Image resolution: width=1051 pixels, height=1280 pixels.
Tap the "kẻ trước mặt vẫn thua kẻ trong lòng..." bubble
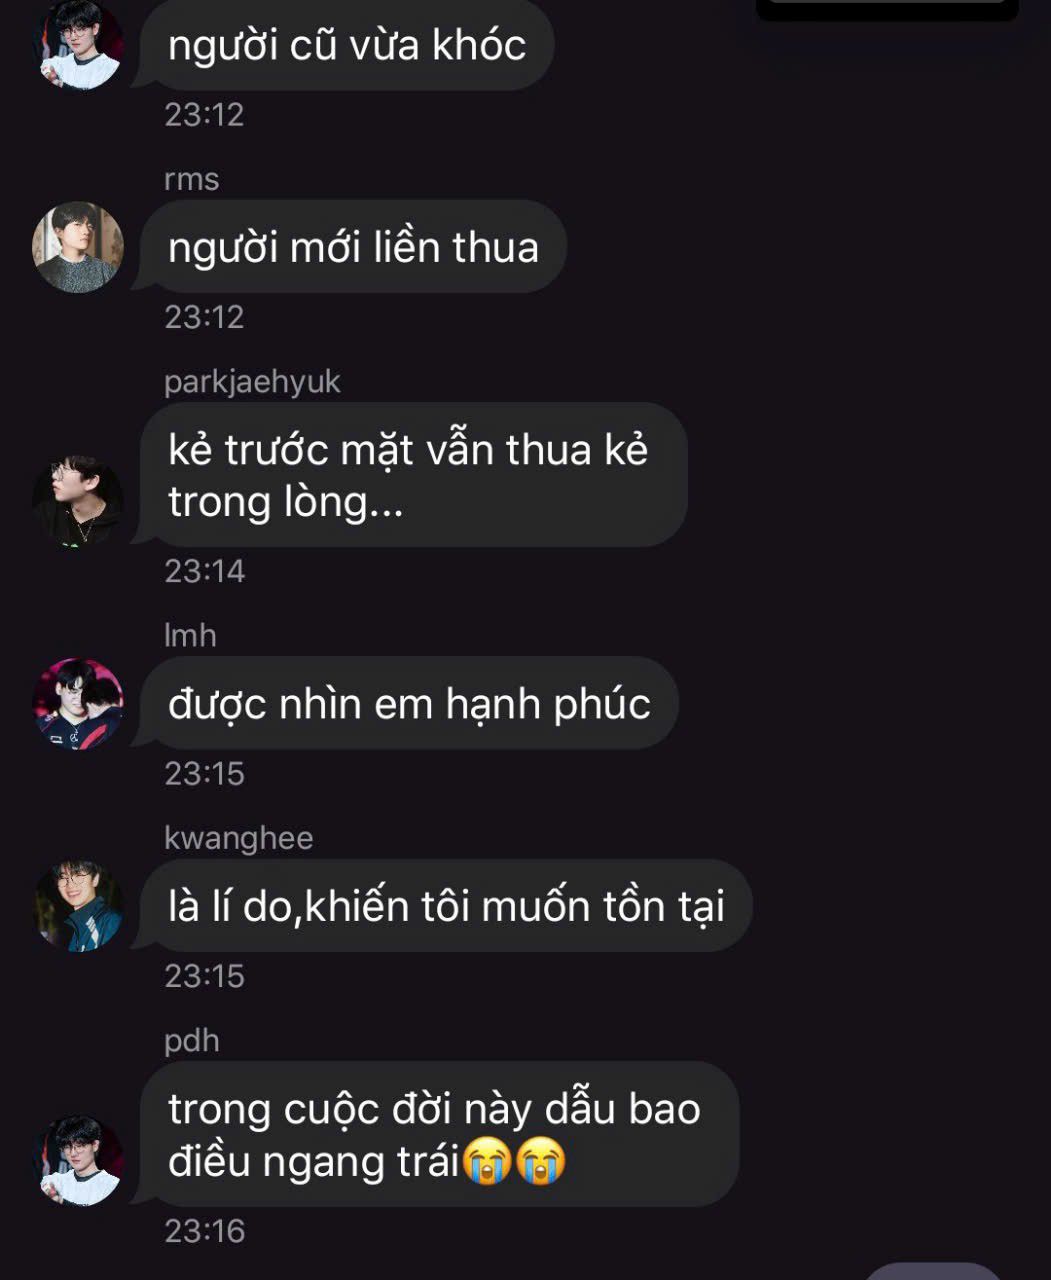coord(413,475)
